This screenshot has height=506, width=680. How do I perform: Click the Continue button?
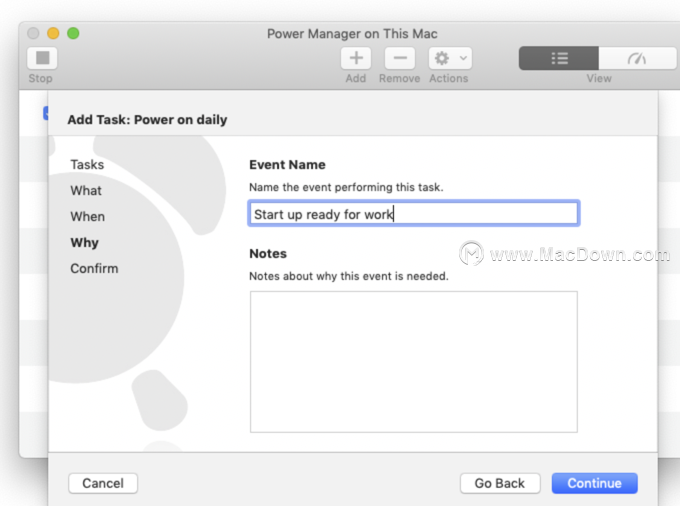(x=595, y=483)
